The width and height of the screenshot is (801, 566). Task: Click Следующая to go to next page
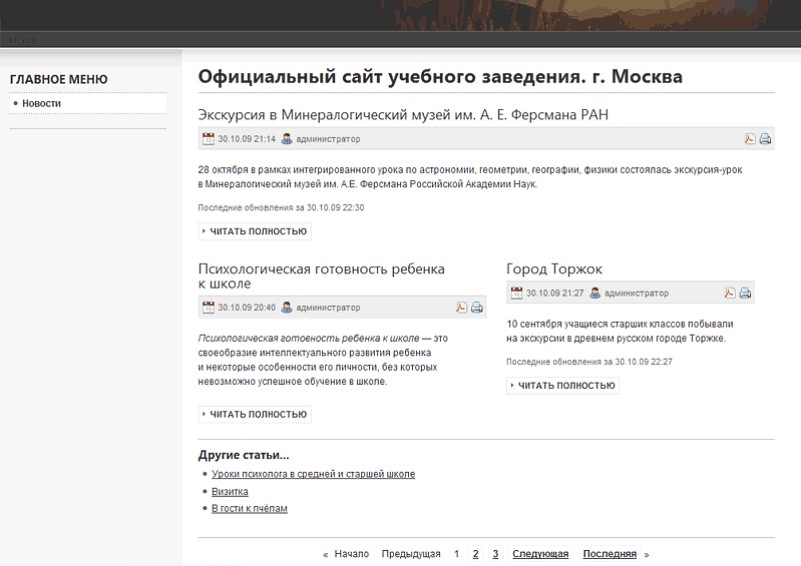pyautogui.click(x=540, y=554)
